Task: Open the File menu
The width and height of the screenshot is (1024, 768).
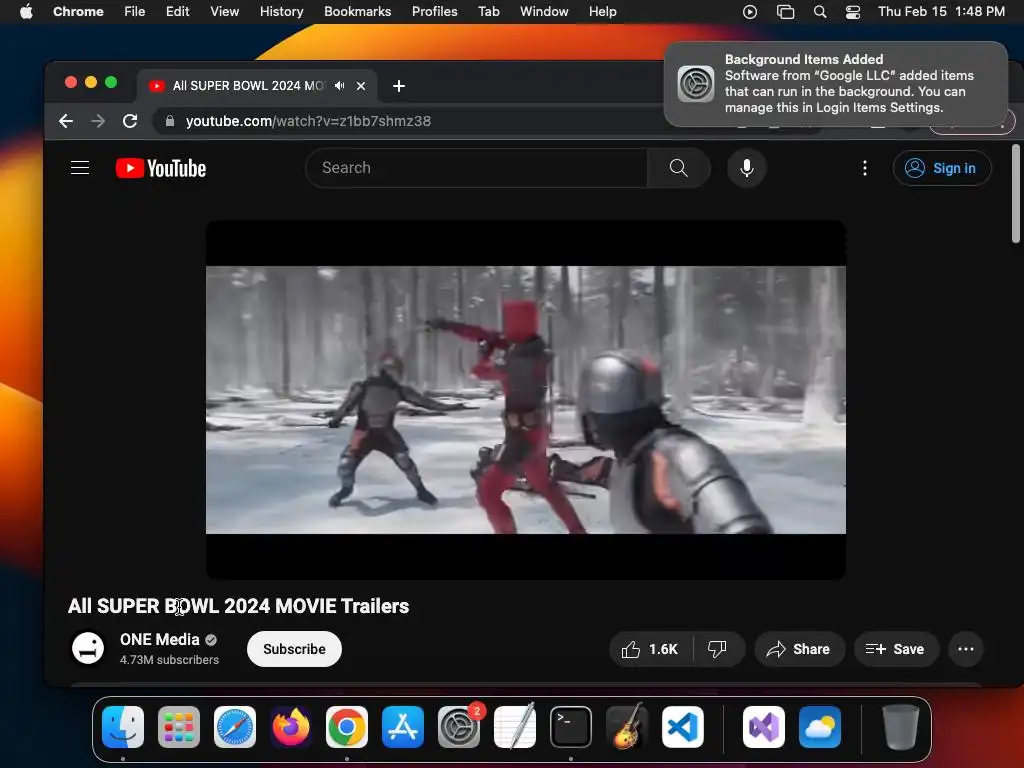Action: click(x=135, y=11)
